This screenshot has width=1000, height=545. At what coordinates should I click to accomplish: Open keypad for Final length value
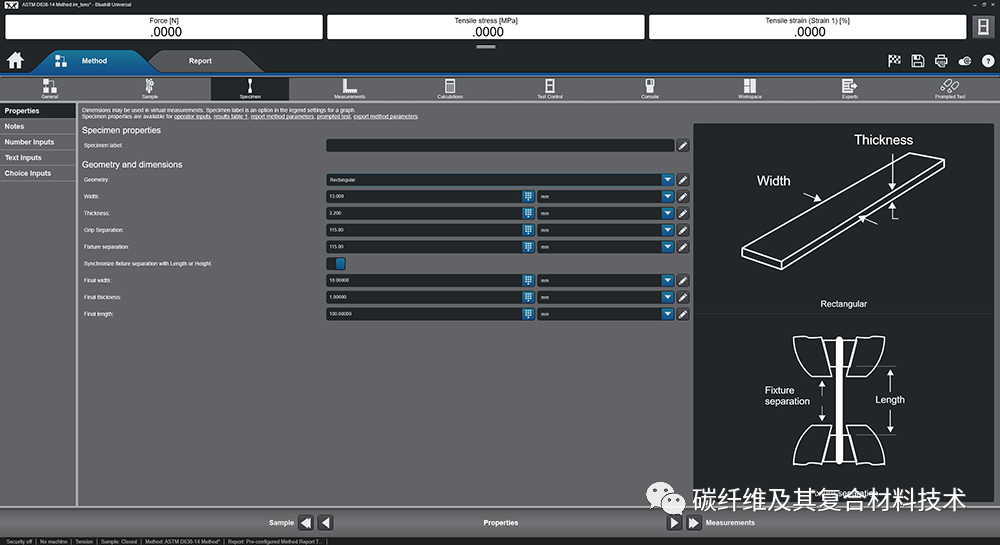point(528,314)
